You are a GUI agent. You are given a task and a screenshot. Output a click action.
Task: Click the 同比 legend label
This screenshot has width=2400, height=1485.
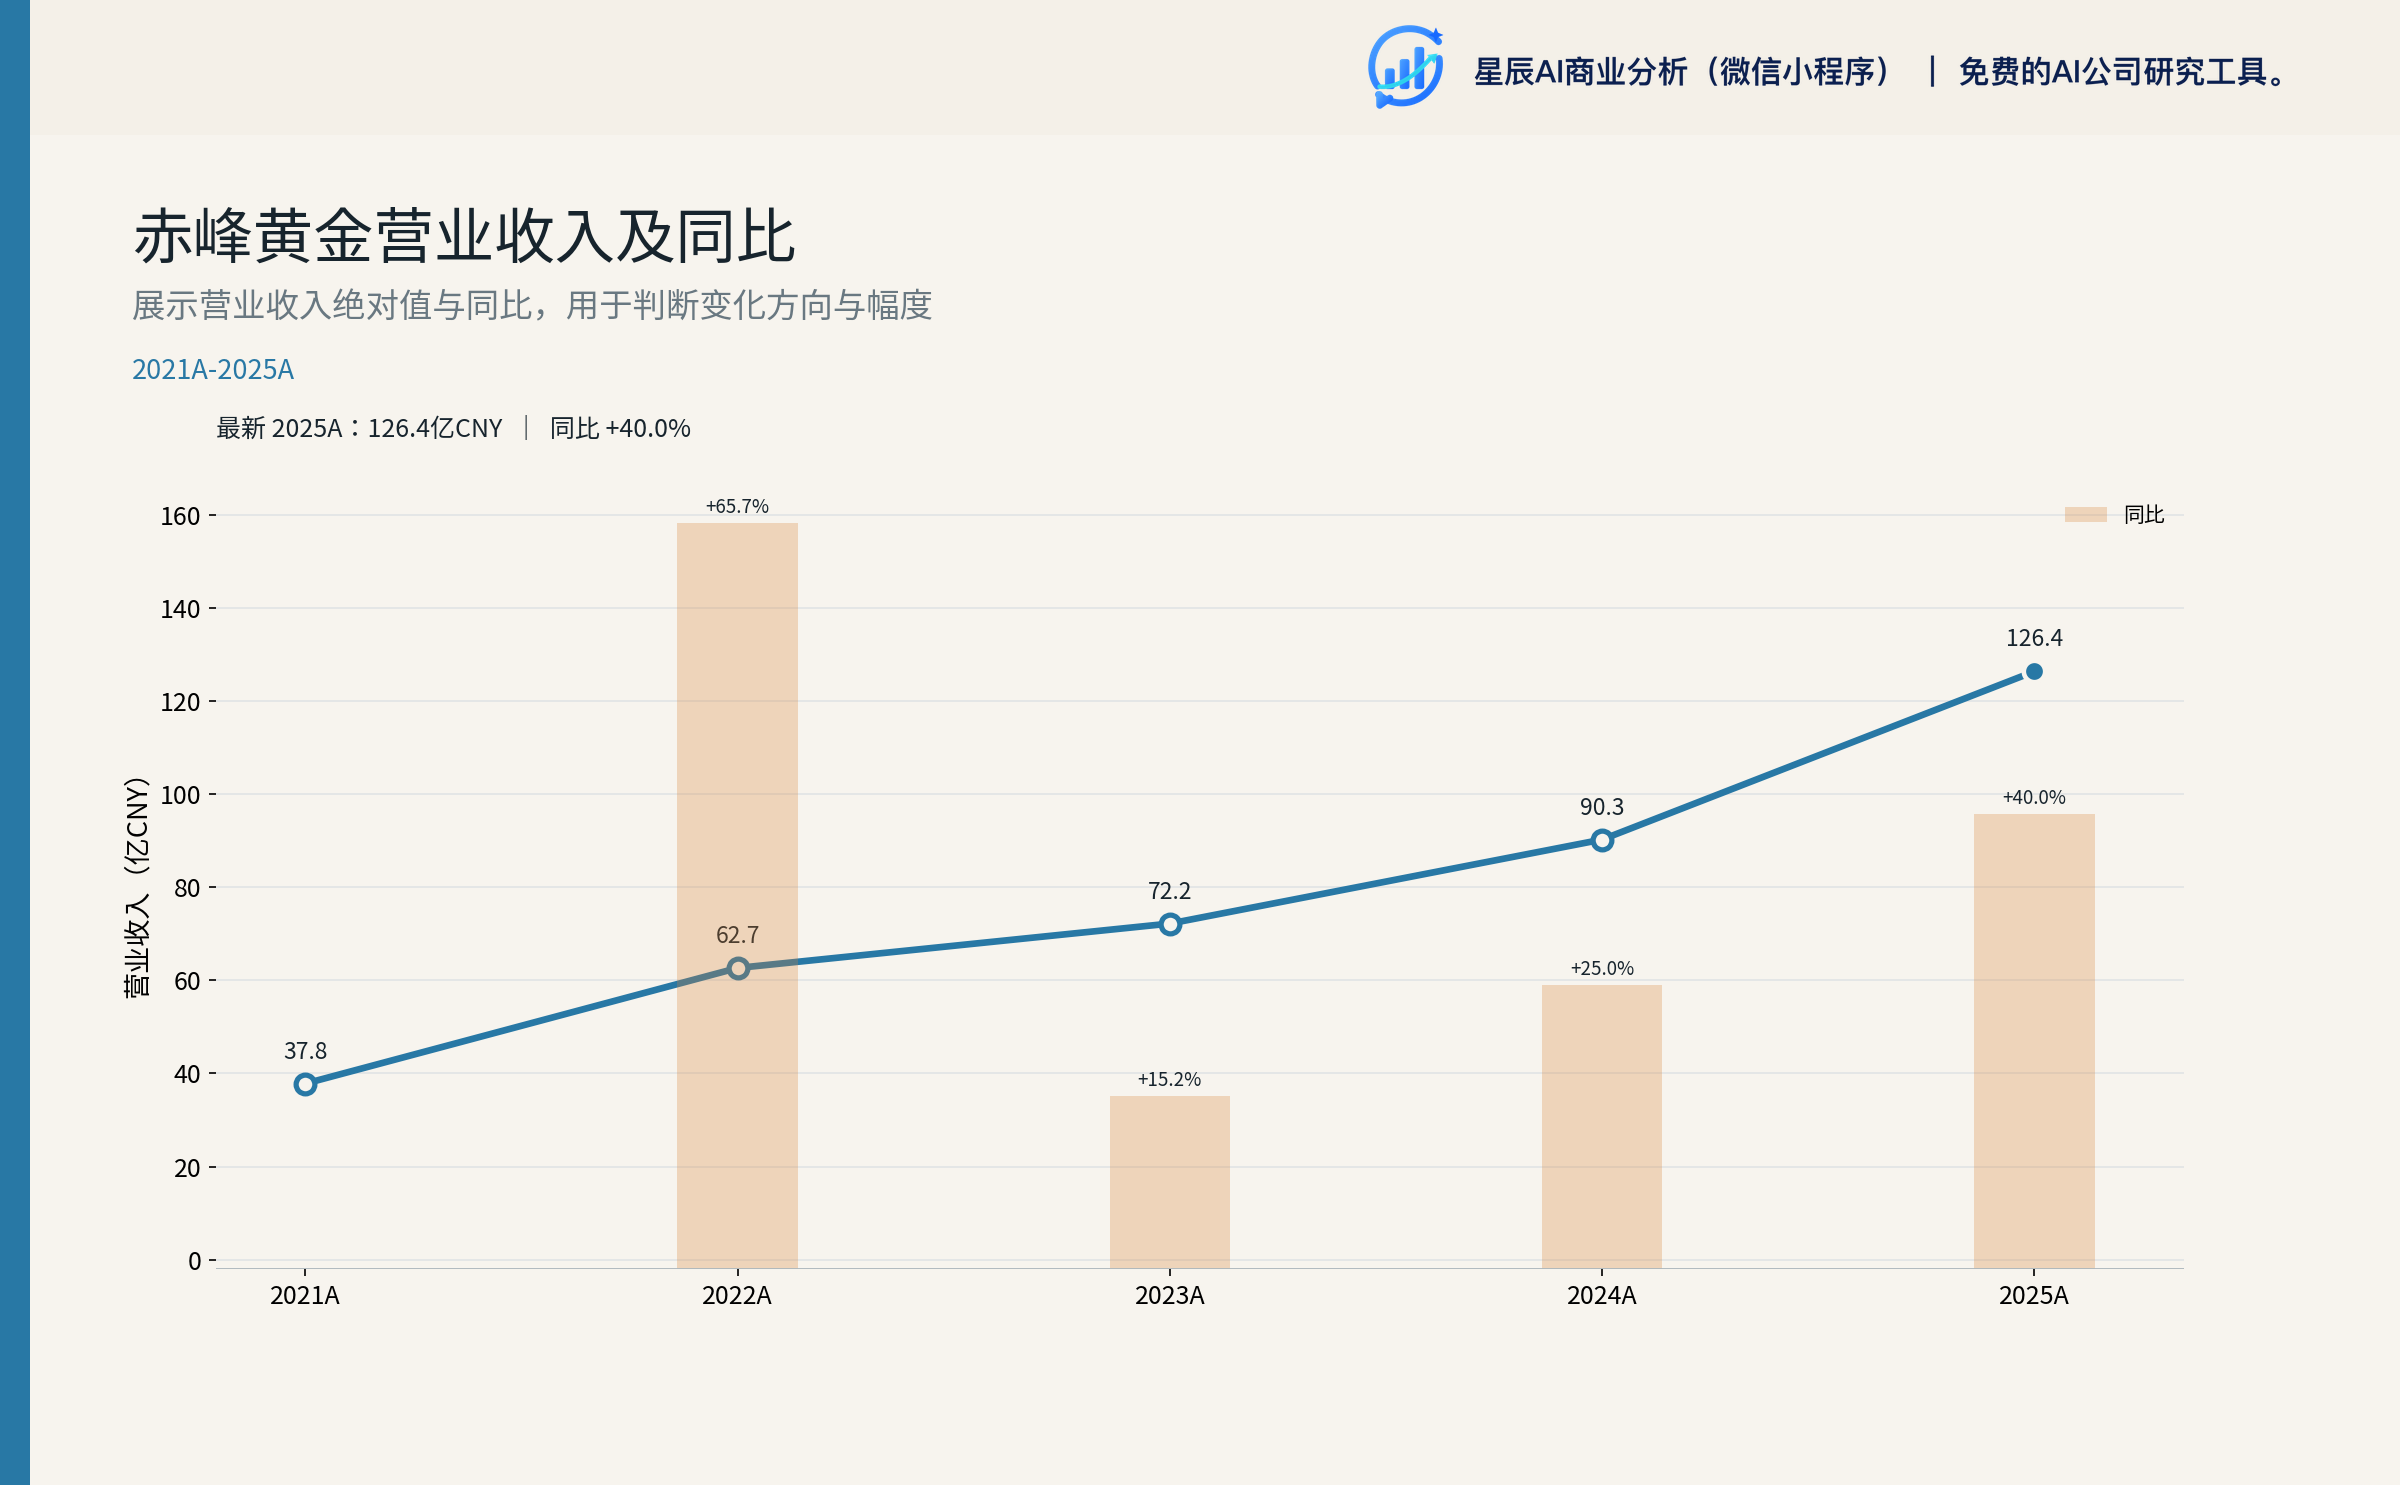coord(2143,514)
